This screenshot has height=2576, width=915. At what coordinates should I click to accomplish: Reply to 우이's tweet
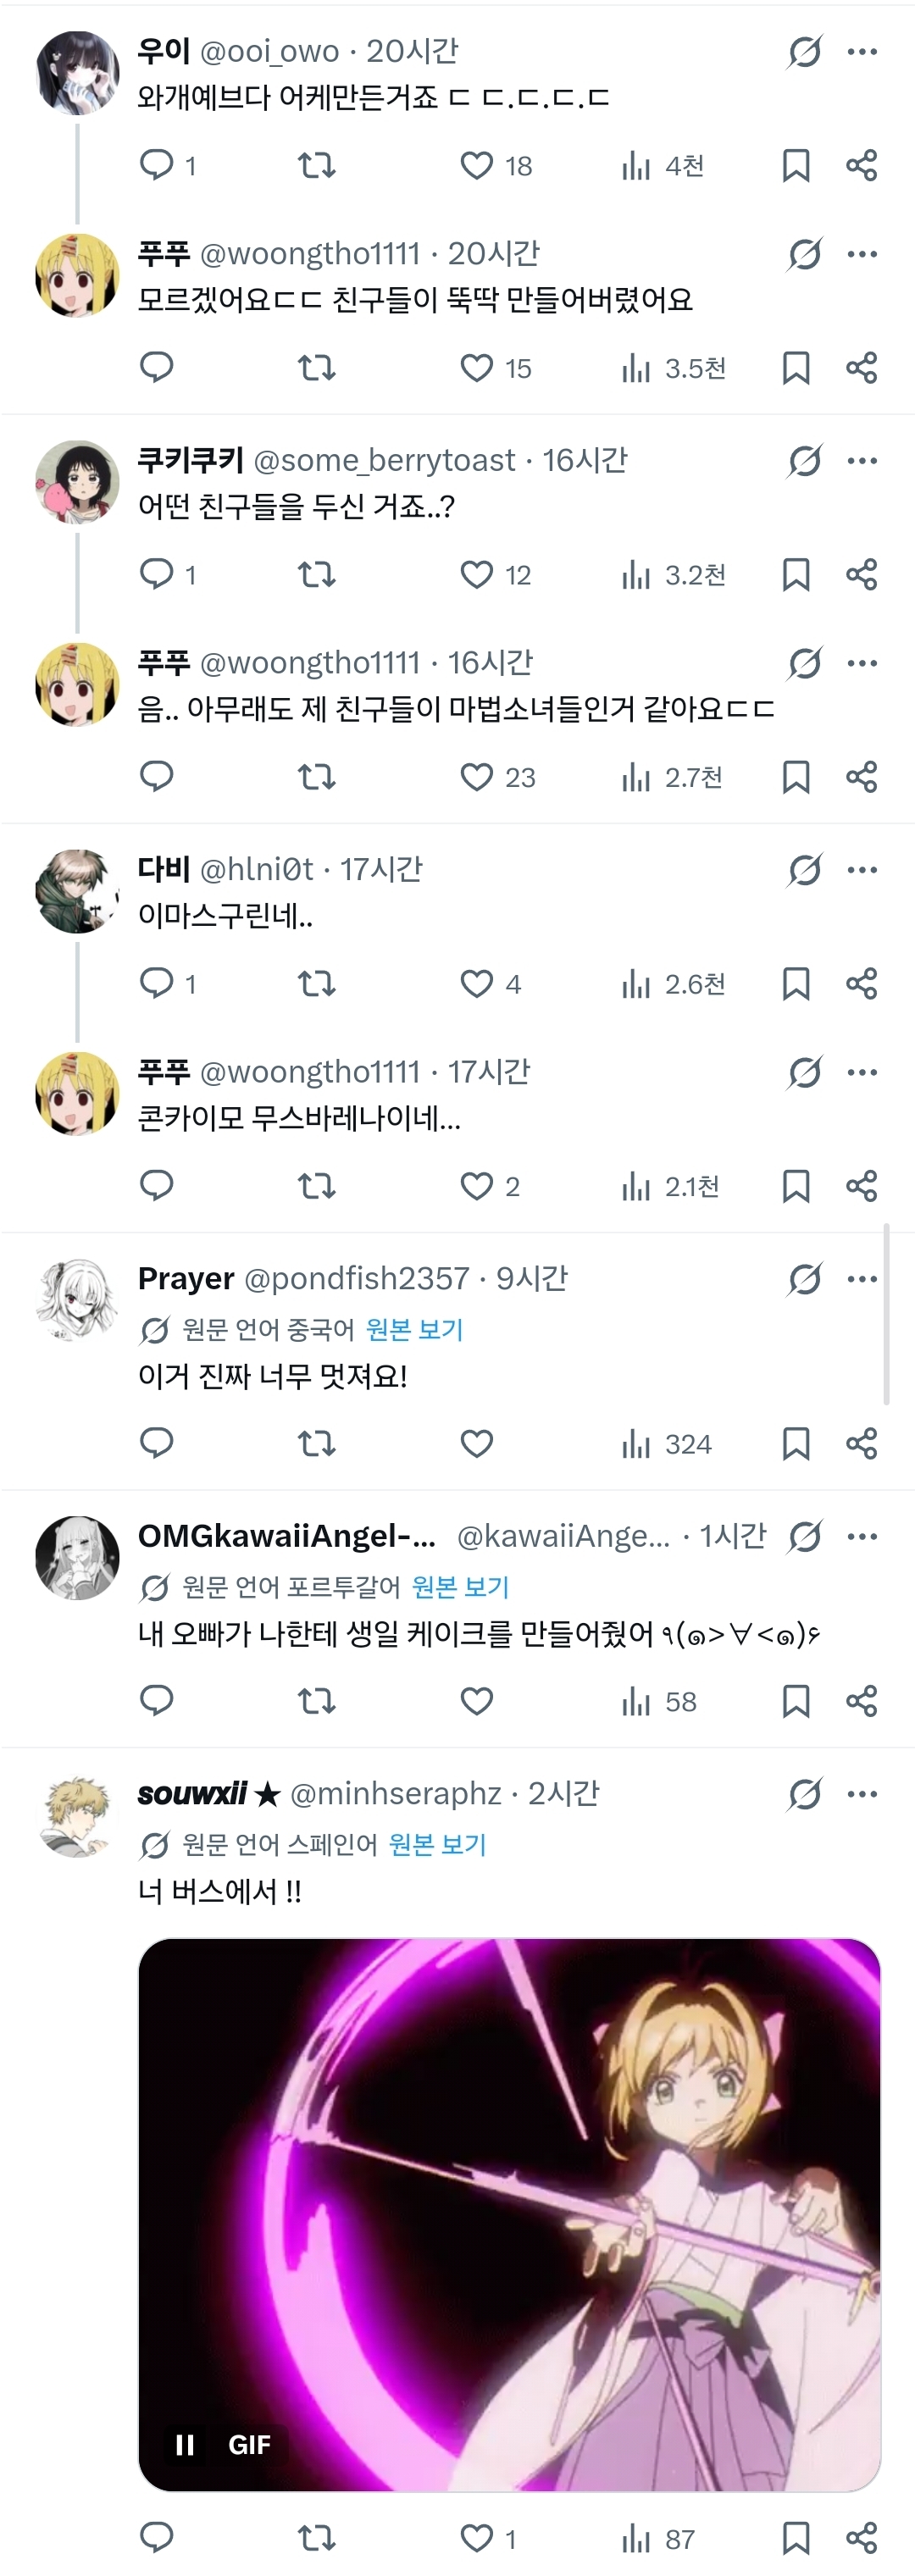[x=157, y=165]
